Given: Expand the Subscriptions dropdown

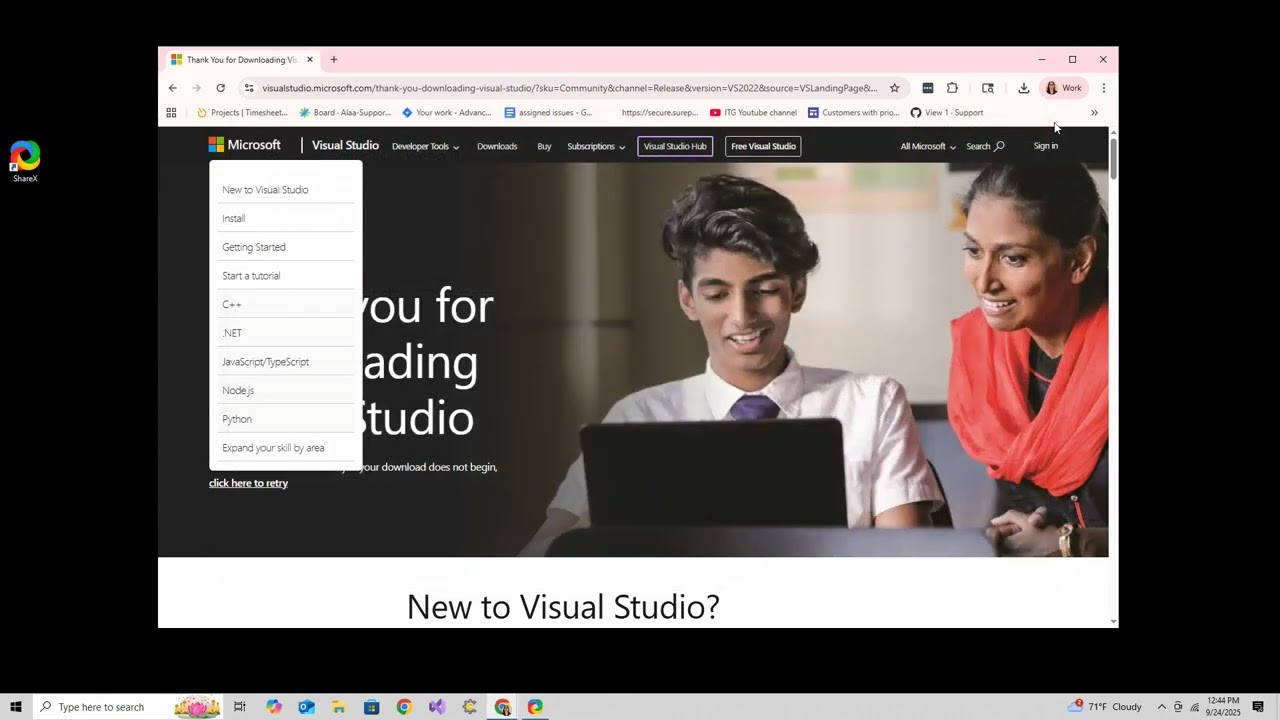Looking at the screenshot, I should (596, 146).
